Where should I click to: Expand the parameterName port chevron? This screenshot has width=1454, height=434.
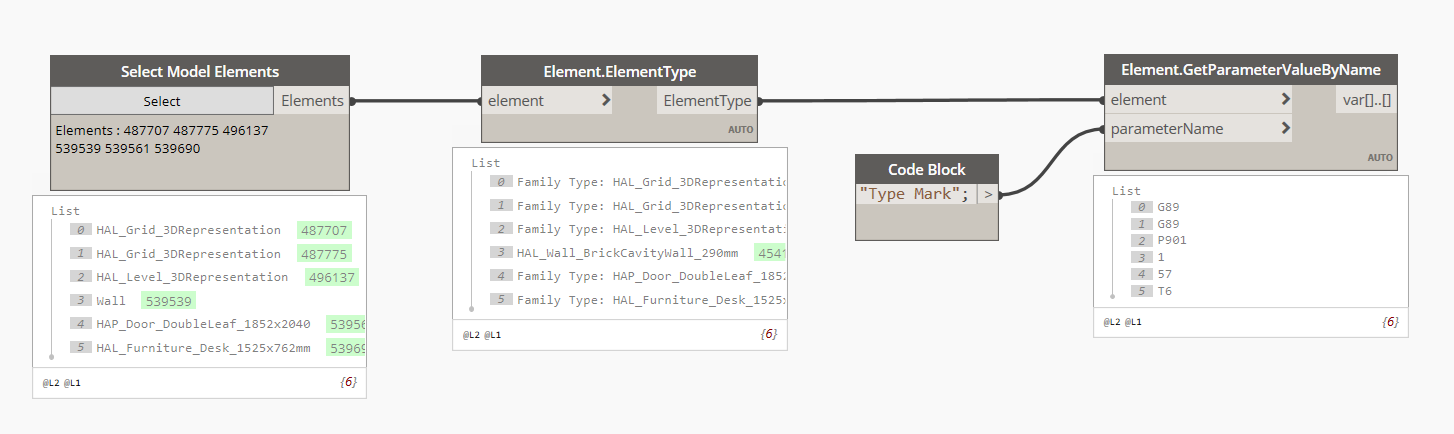coord(1285,129)
